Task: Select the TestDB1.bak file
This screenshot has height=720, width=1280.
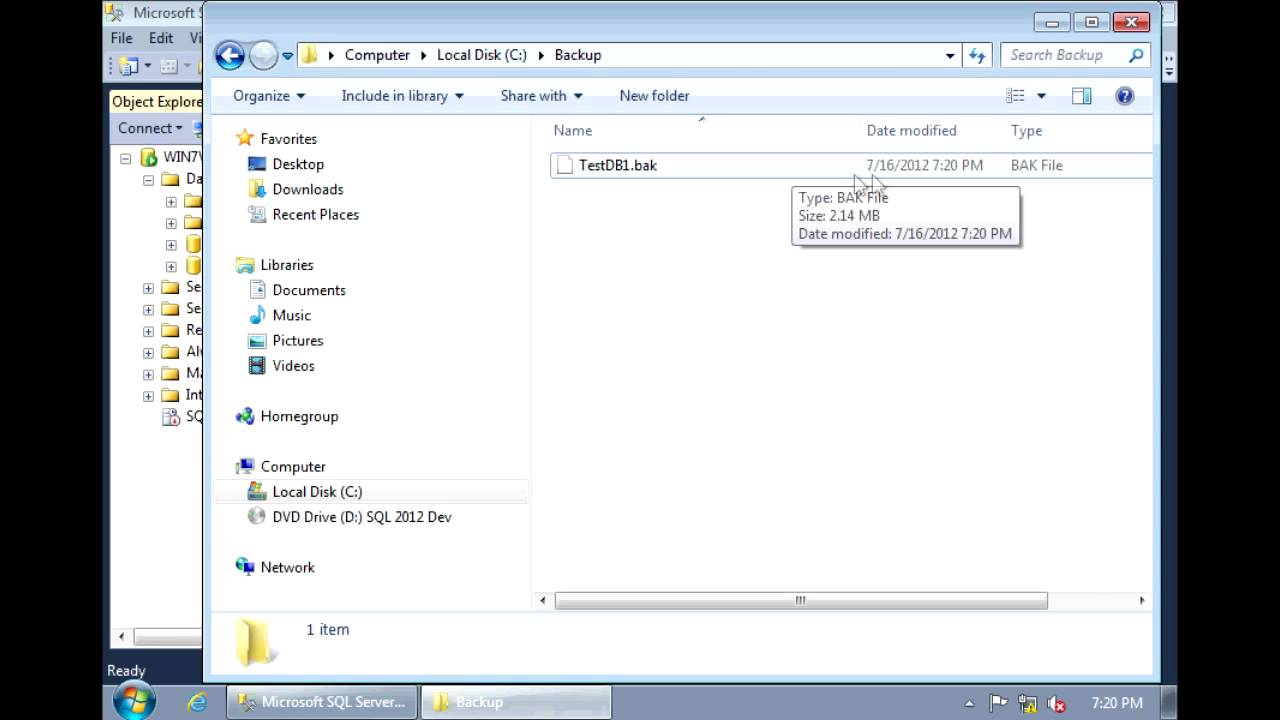Action: [617, 165]
